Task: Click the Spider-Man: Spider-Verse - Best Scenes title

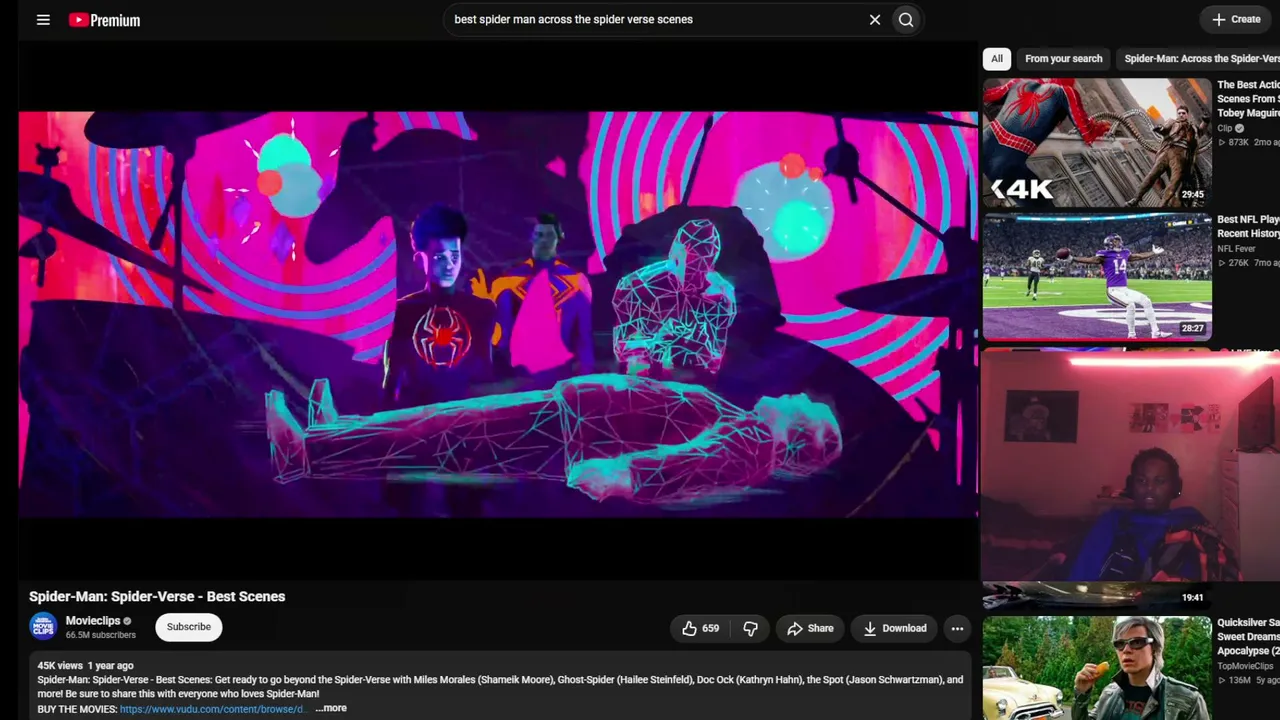Action: (157, 596)
